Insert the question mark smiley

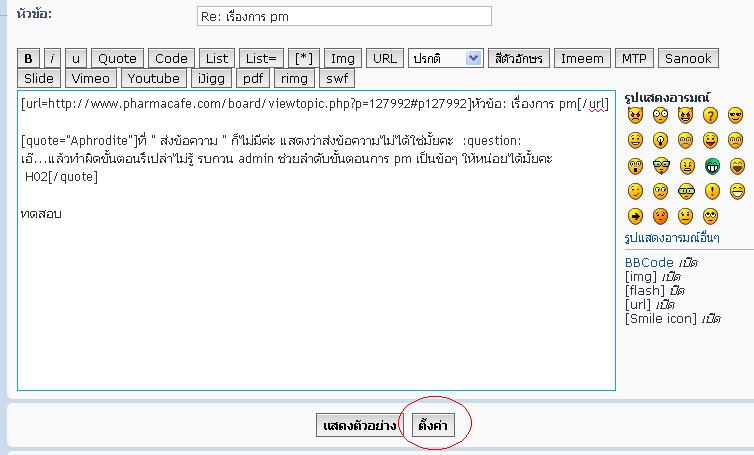point(712,115)
